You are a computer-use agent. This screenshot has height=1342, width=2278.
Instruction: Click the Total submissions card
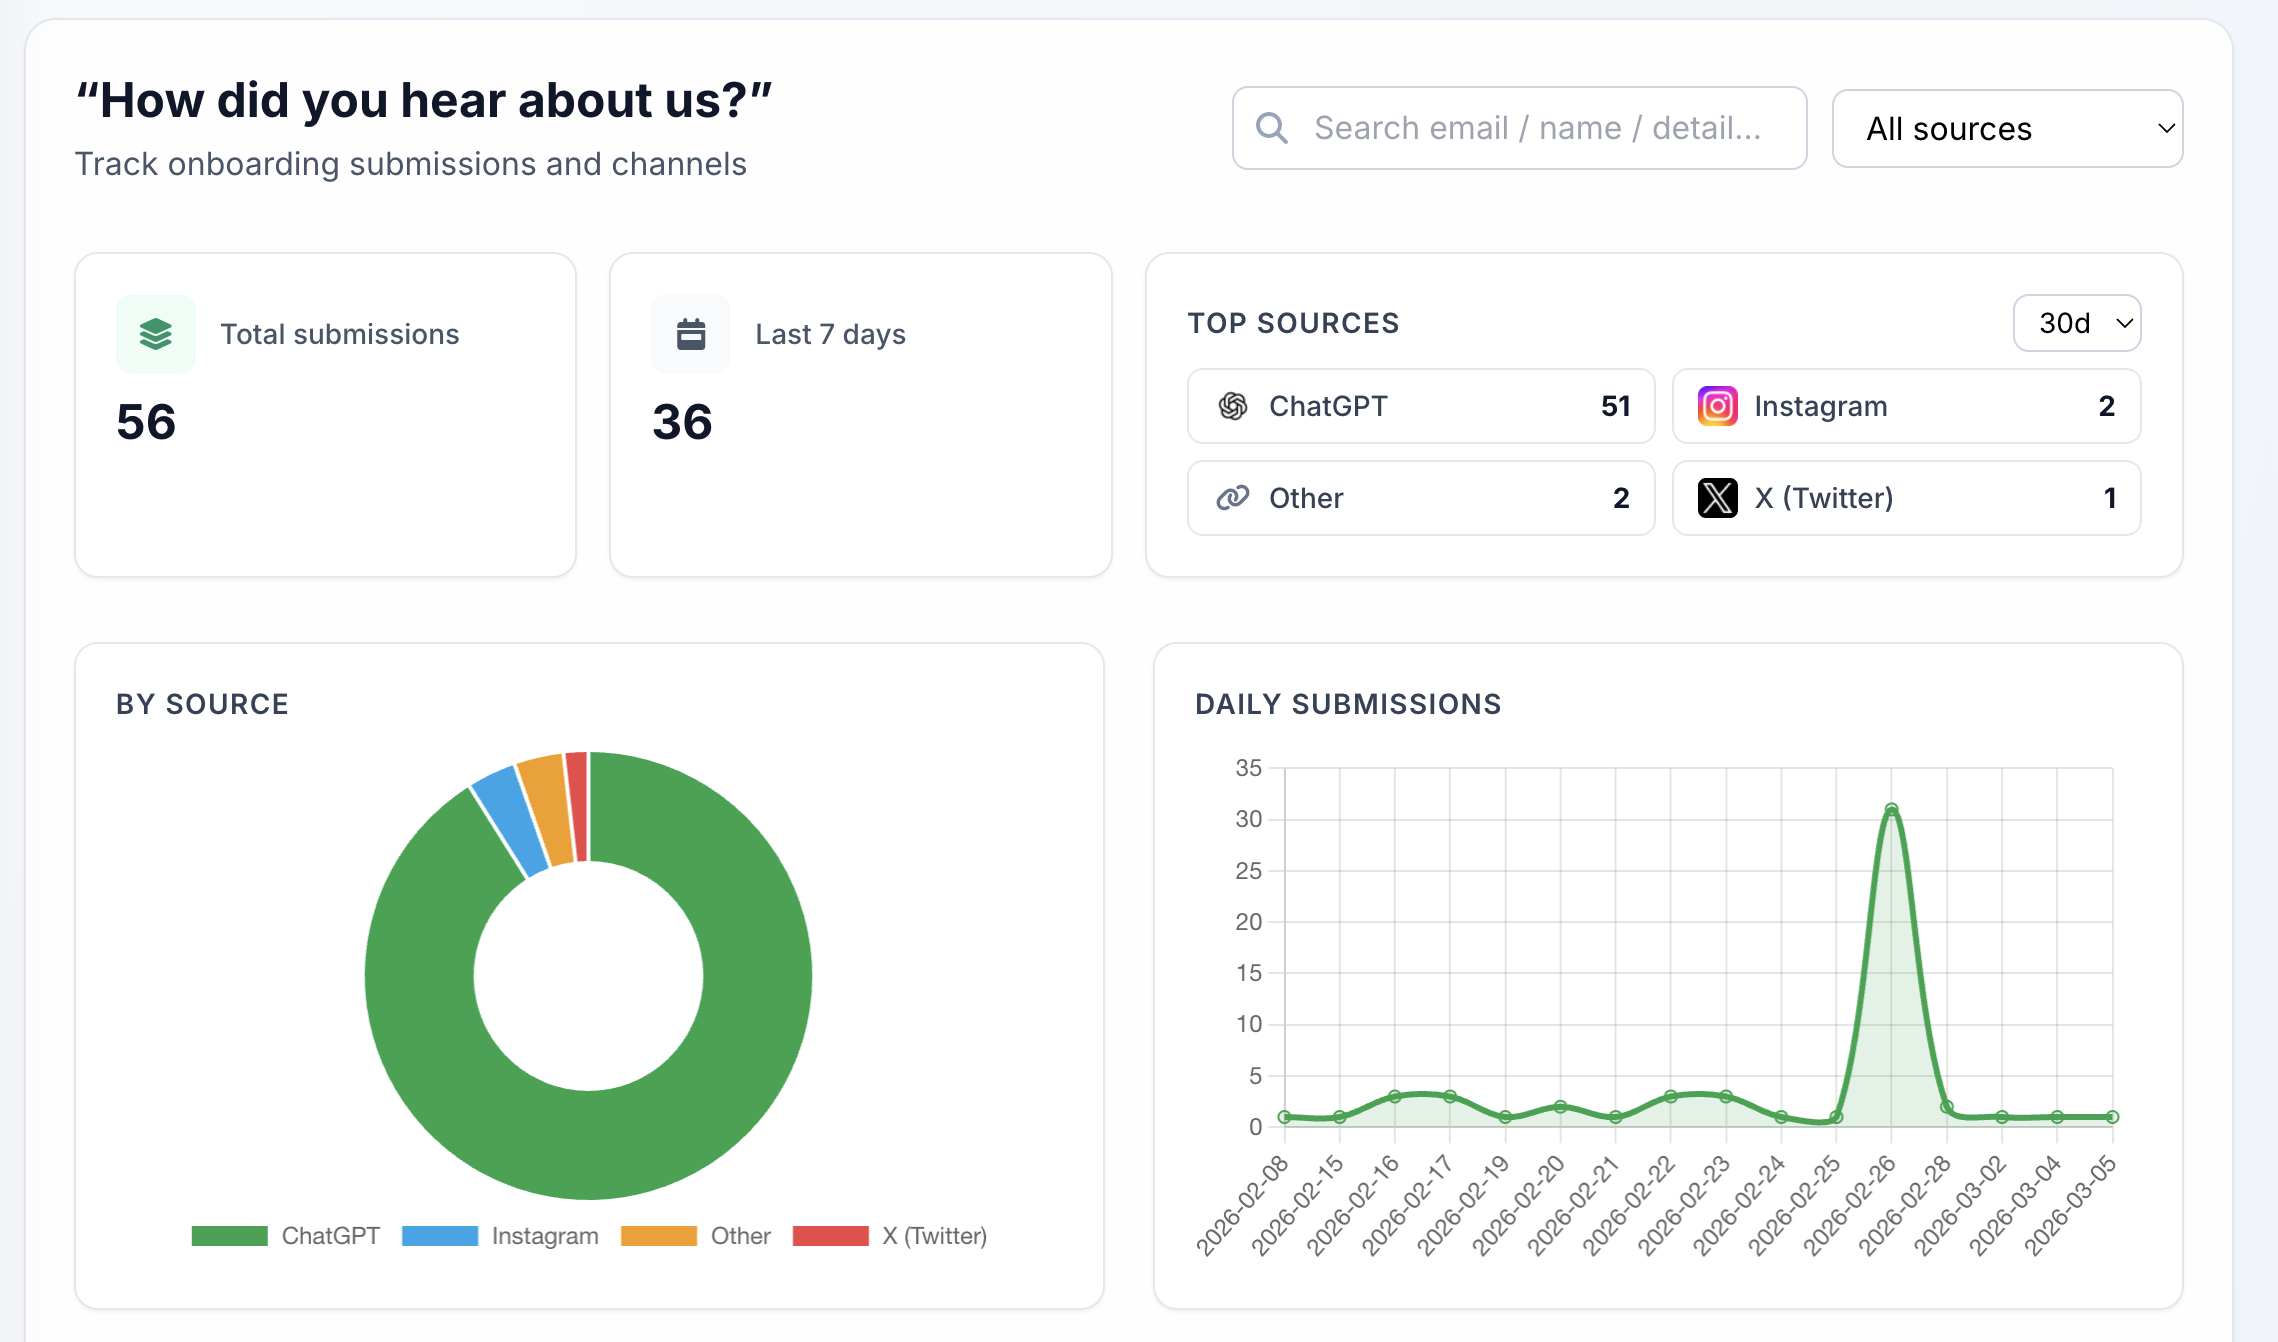325,415
